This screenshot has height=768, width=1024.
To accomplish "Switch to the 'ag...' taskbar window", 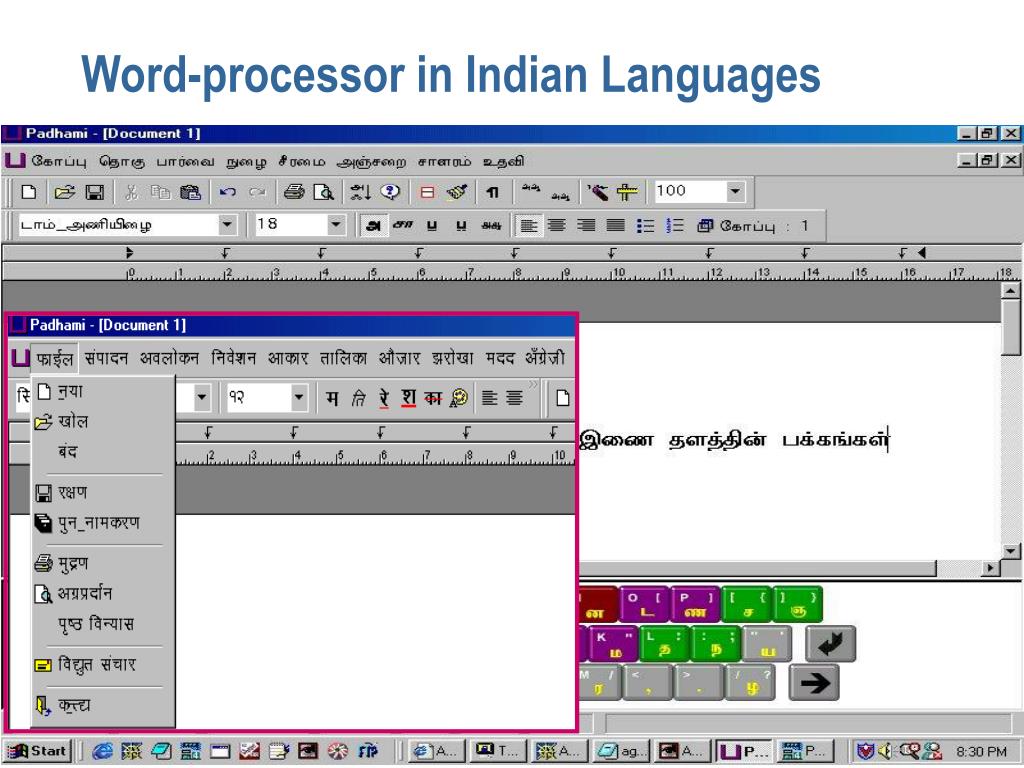I will click(621, 751).
